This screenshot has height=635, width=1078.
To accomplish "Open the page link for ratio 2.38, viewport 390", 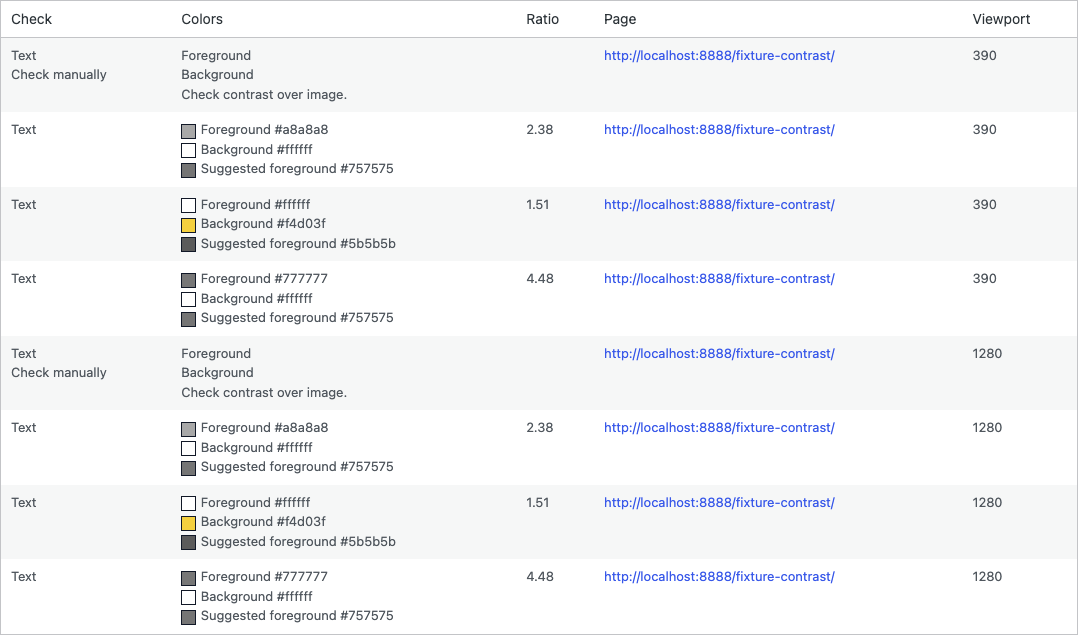I will point(719,130).
